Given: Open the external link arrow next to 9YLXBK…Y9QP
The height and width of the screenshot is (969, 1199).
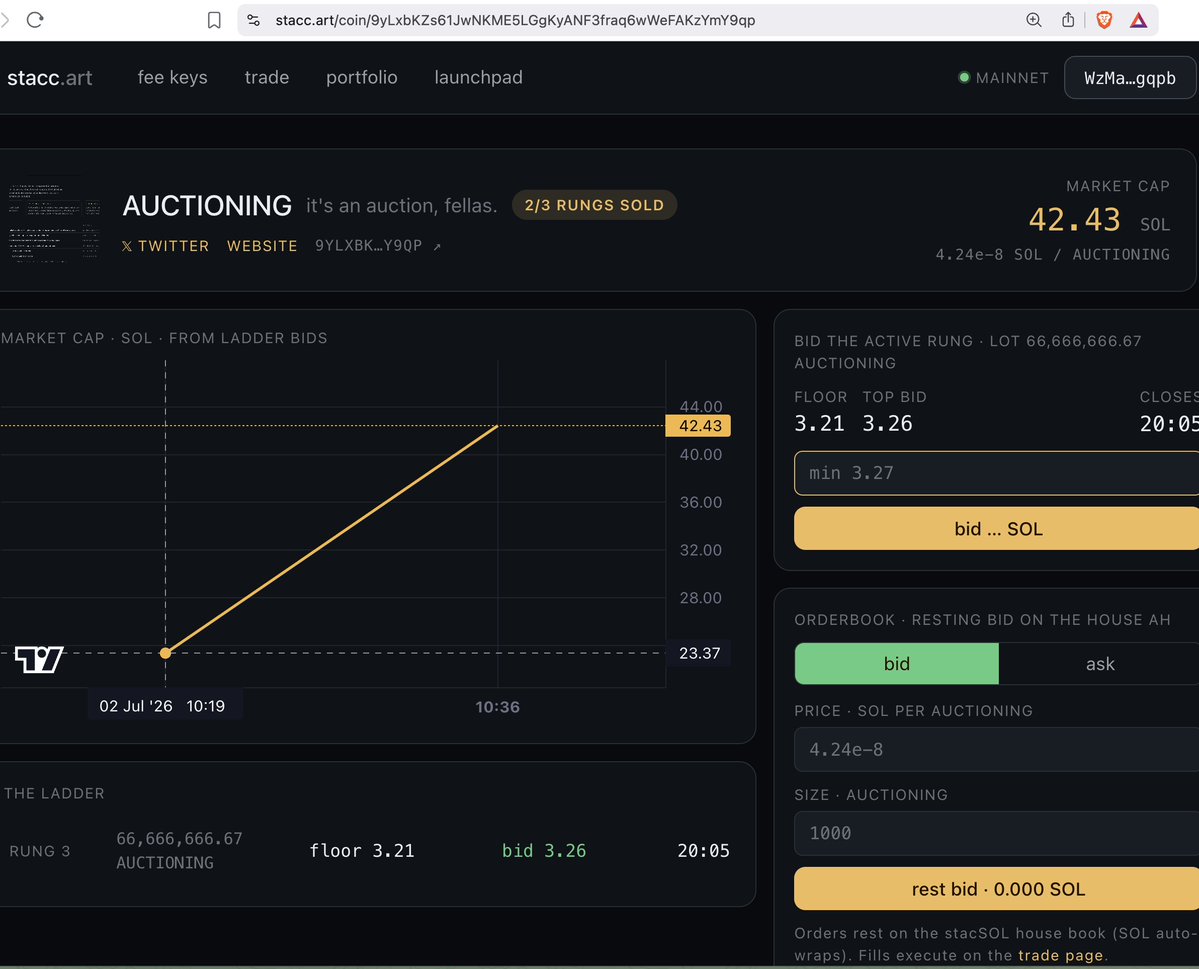Looking at the screenshot, I should 437,246.
